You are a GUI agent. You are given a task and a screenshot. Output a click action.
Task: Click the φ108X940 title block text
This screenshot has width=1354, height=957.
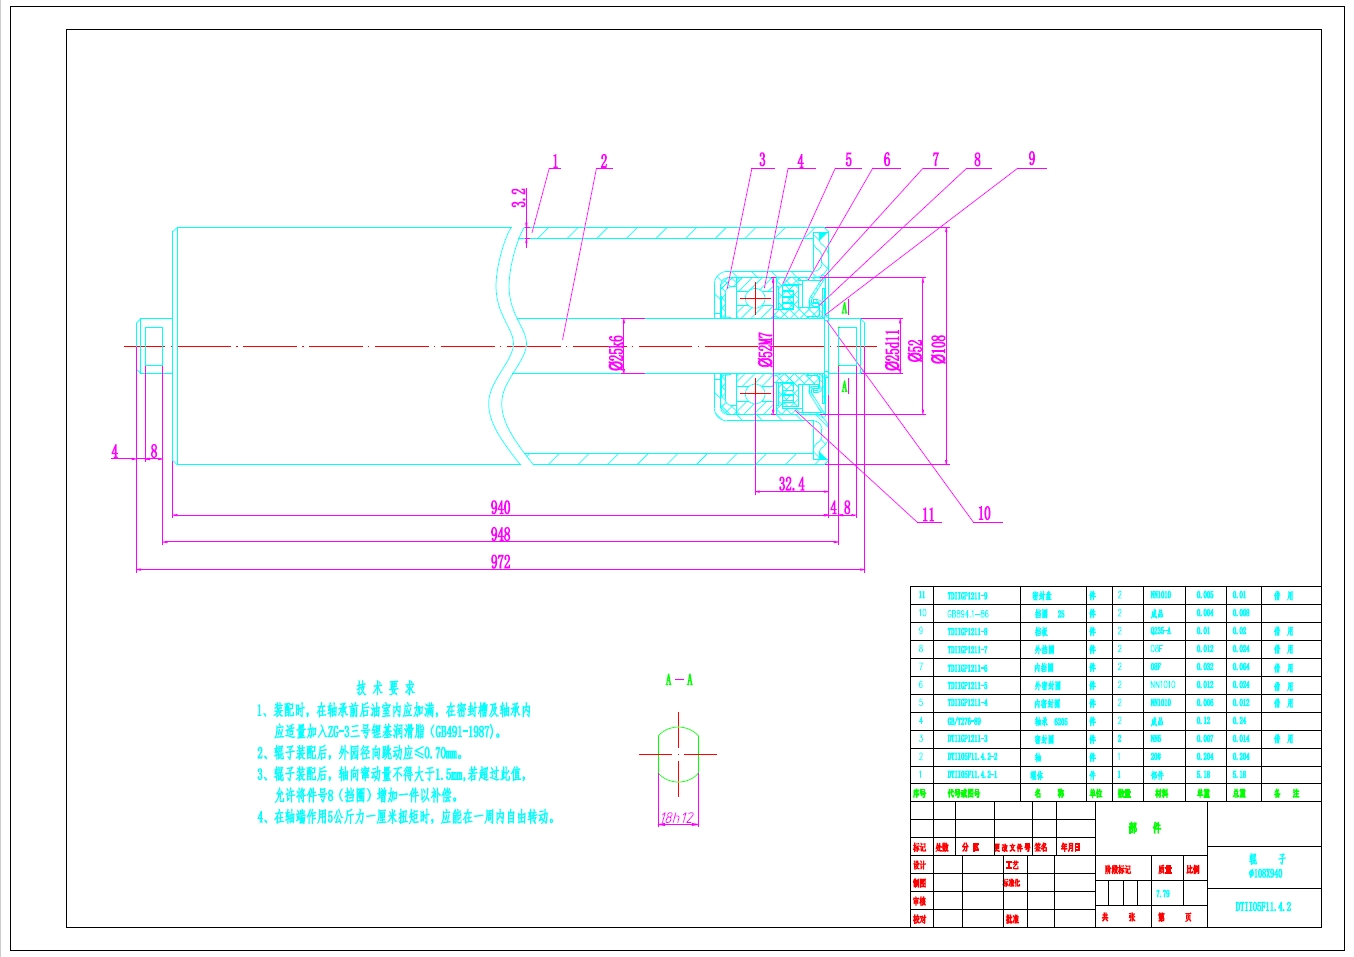click(1265, 873)
